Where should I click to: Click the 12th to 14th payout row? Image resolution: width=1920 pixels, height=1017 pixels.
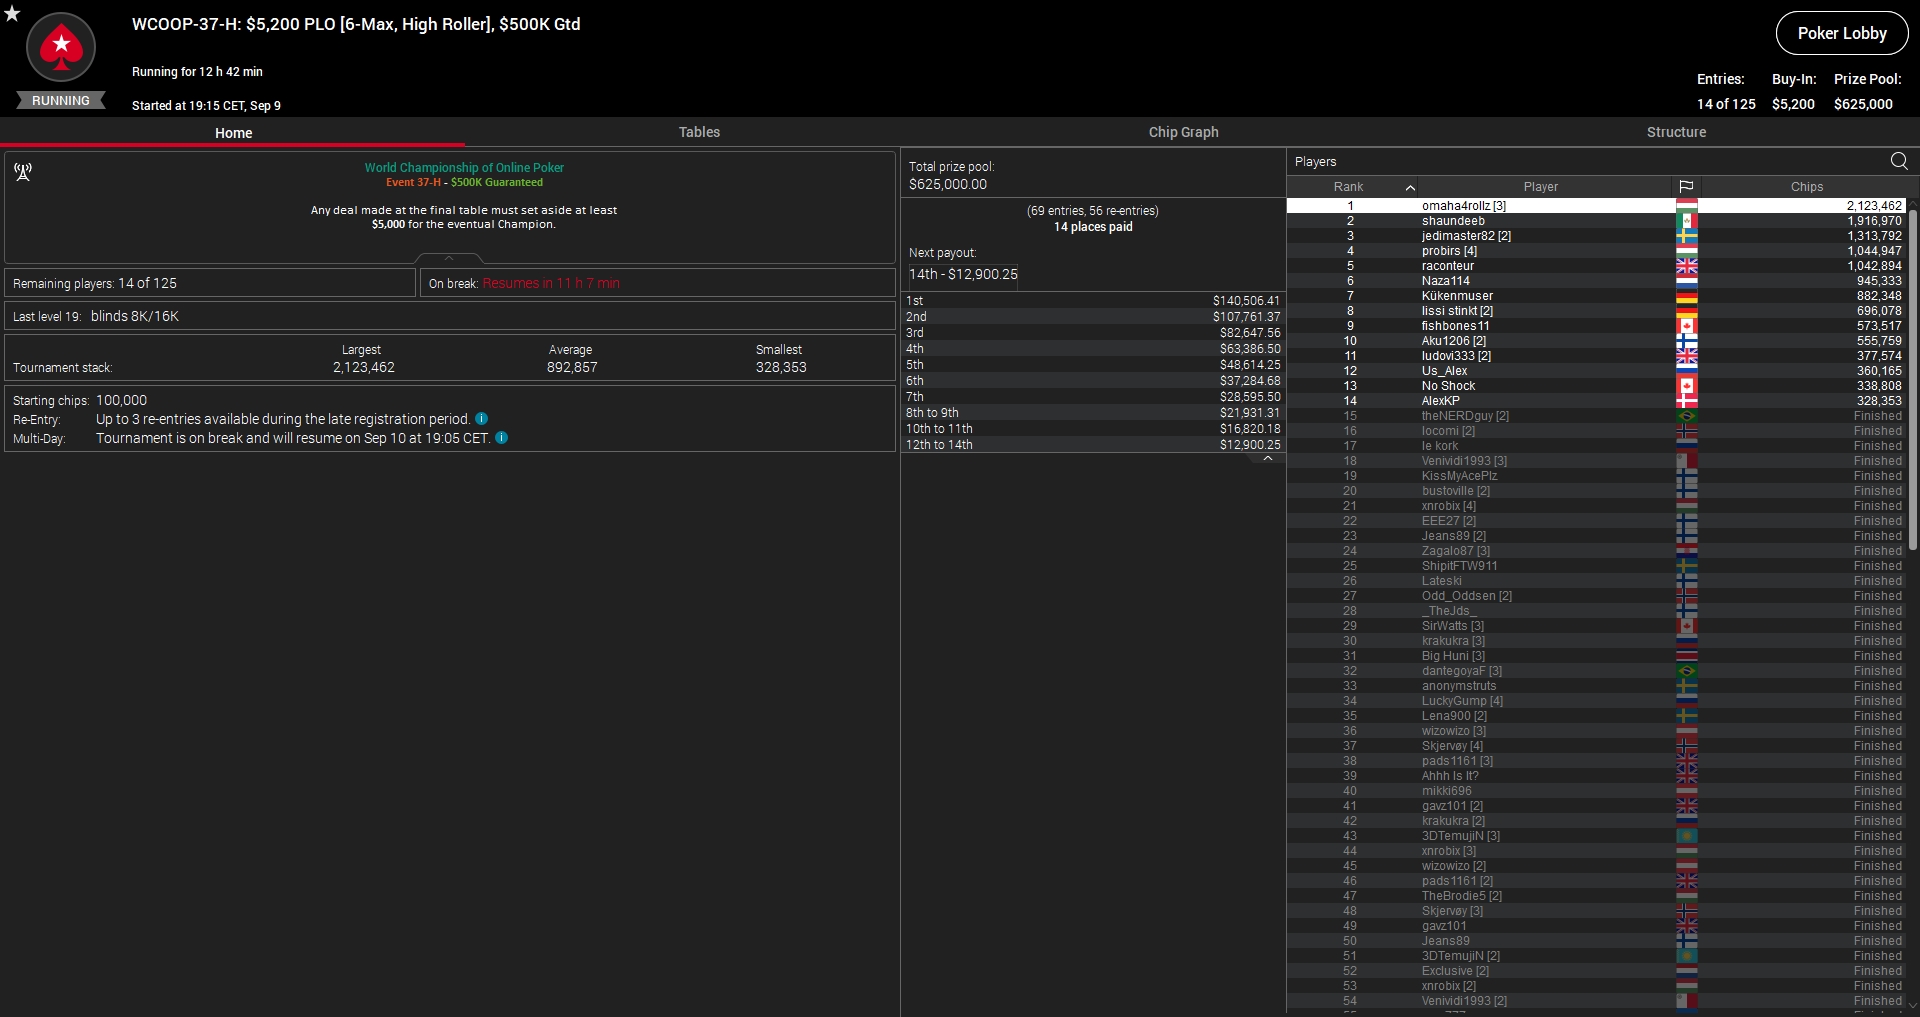[1093, 445]
